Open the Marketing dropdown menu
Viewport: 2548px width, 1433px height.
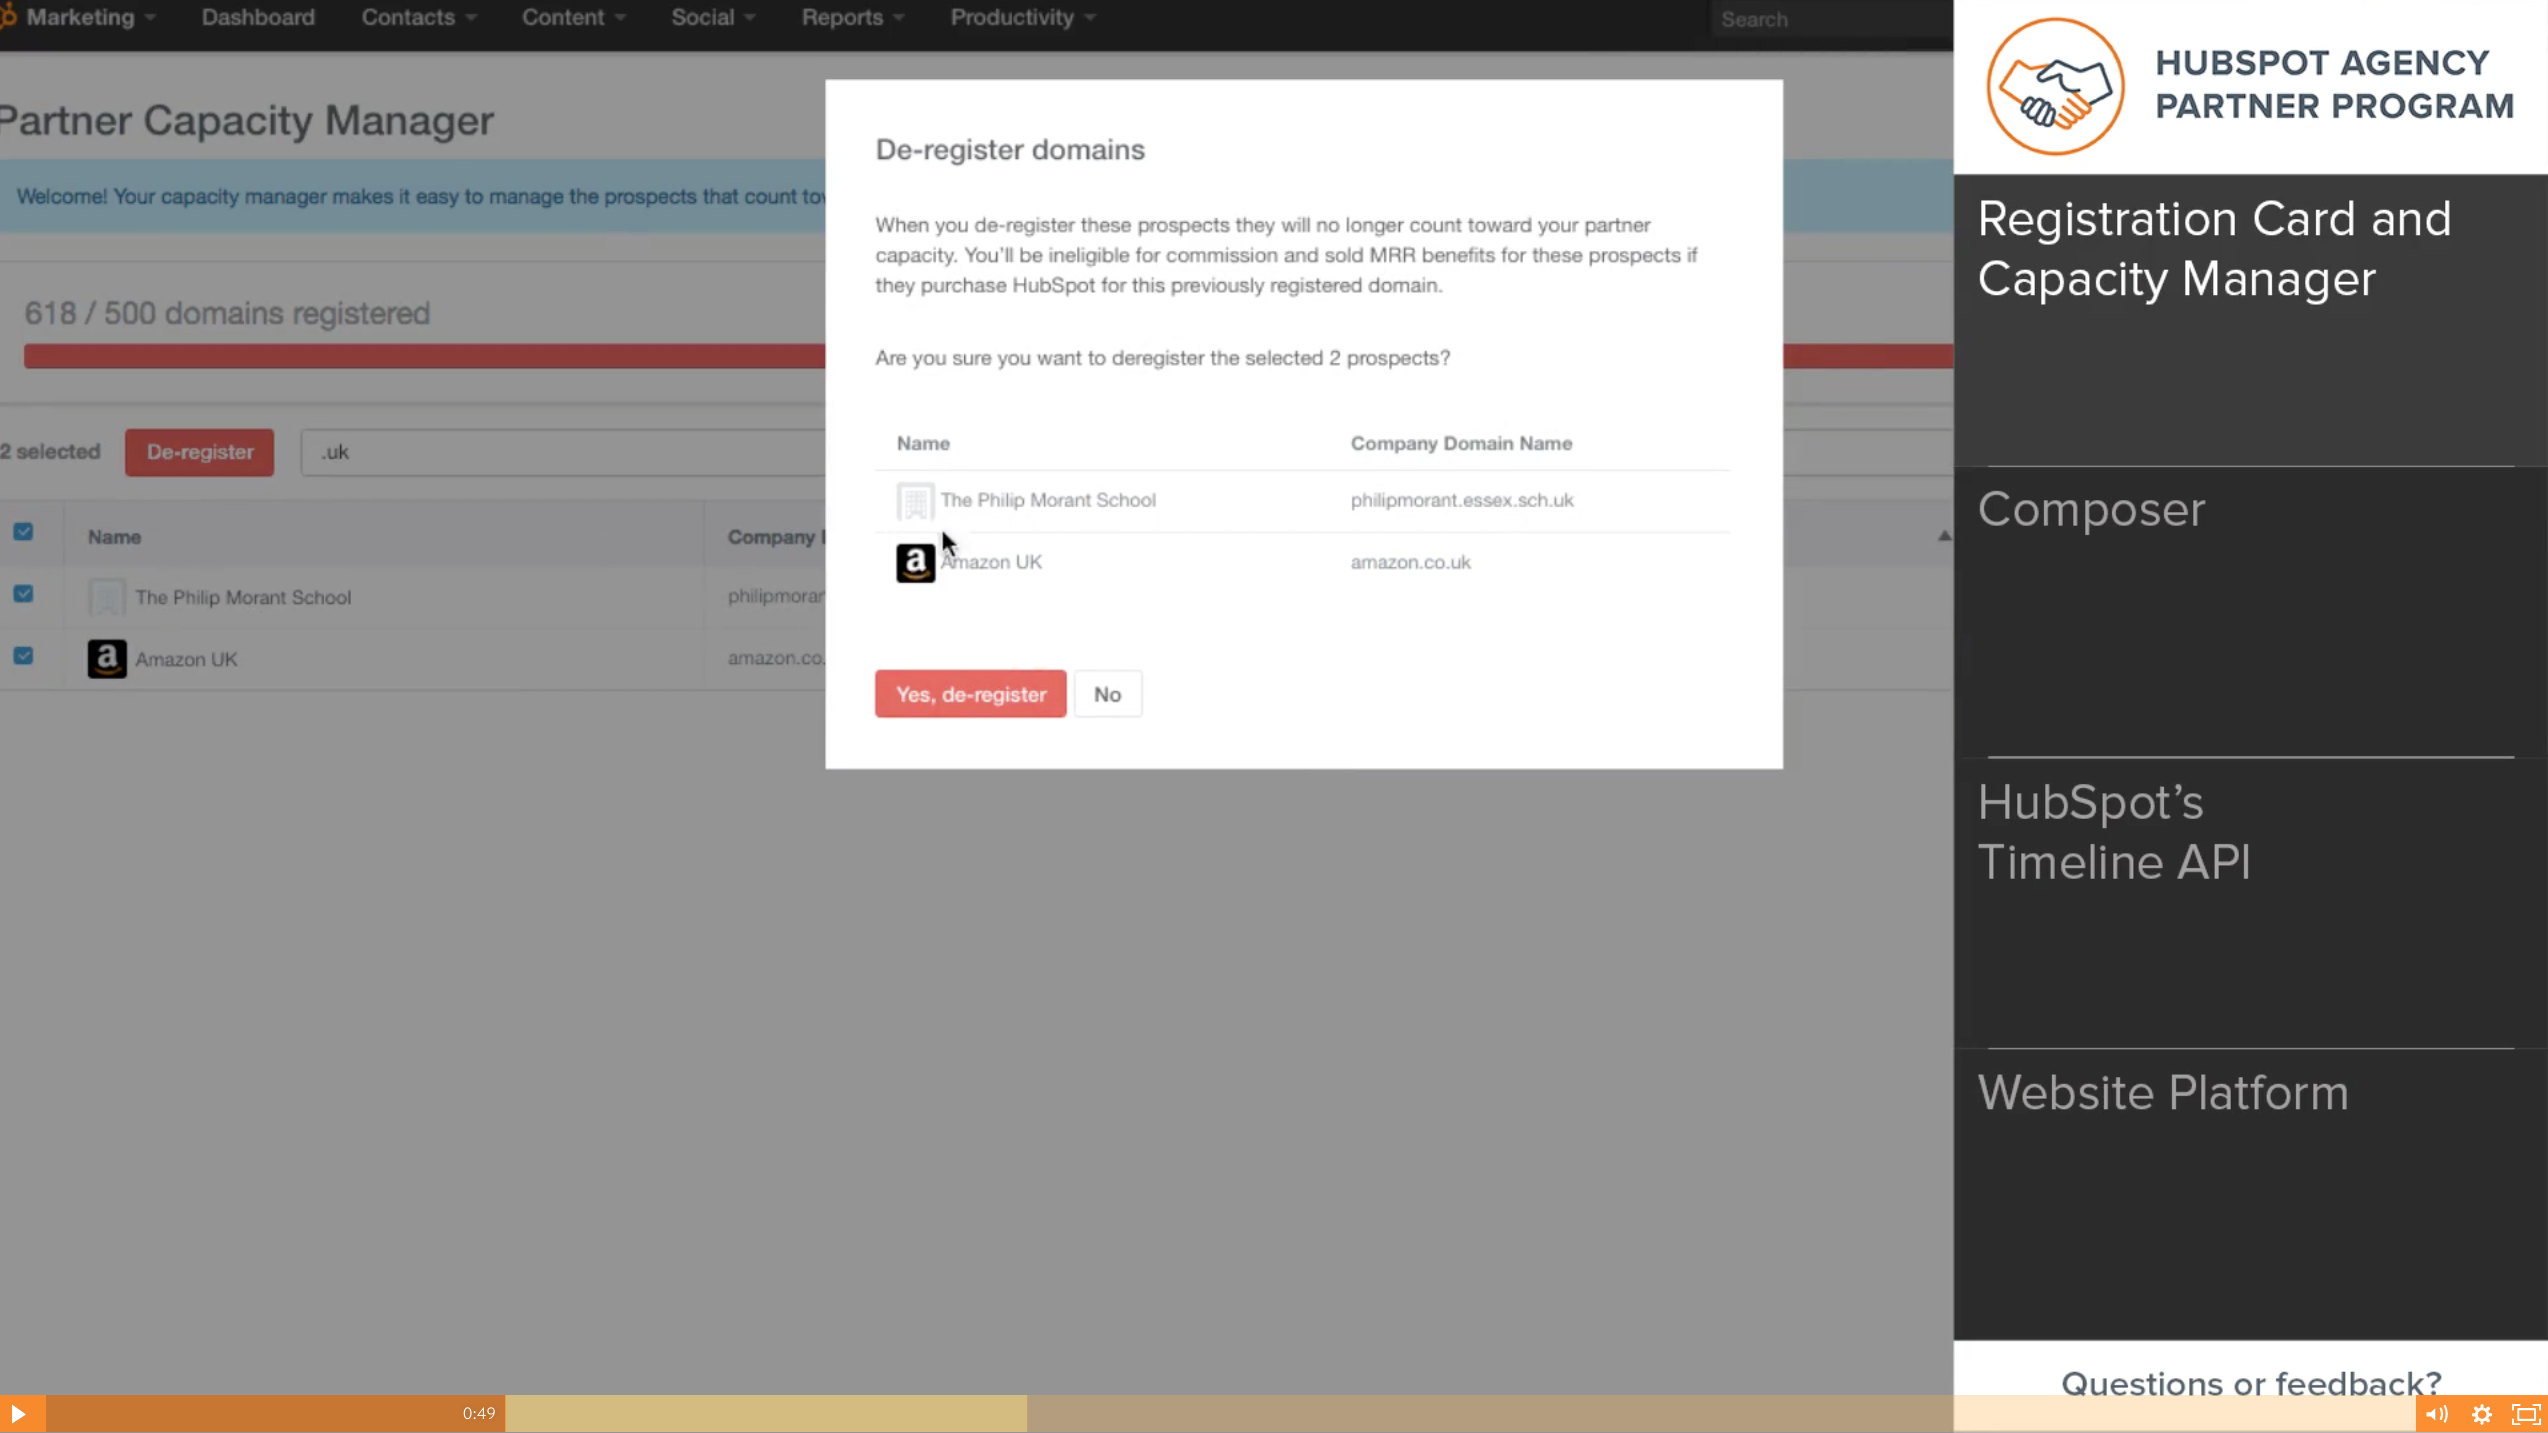point(90,17)
